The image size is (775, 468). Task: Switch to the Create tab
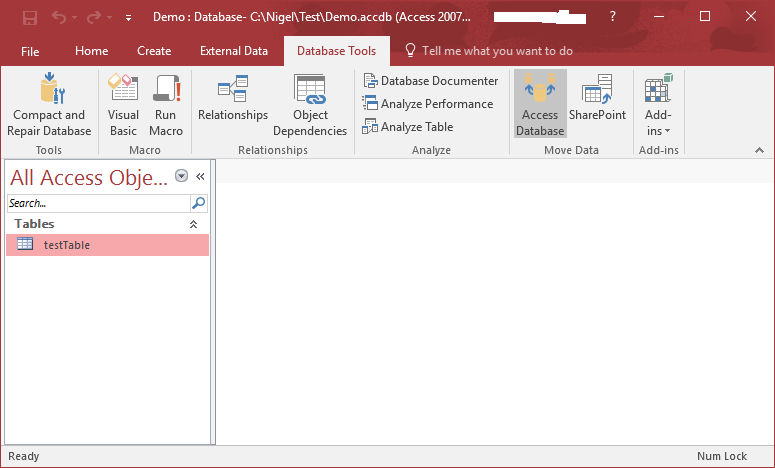(154, 51)
